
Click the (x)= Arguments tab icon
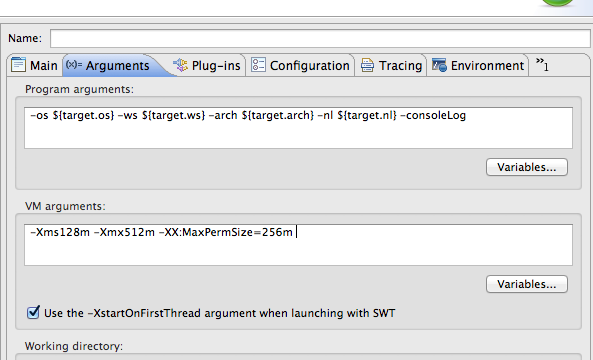pyautogui.click(x=74, y=64)
